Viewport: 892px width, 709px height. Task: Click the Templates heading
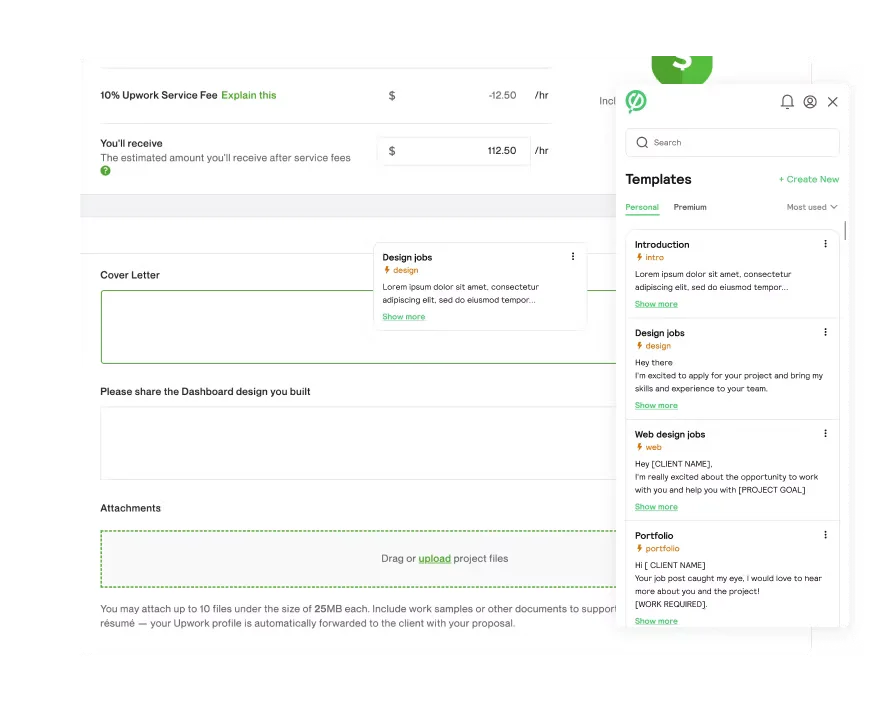658,179
